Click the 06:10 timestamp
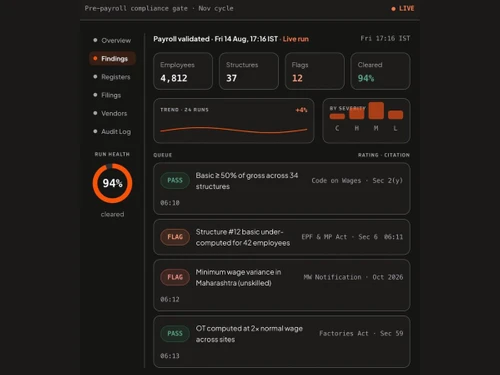 tap(170, 203)
